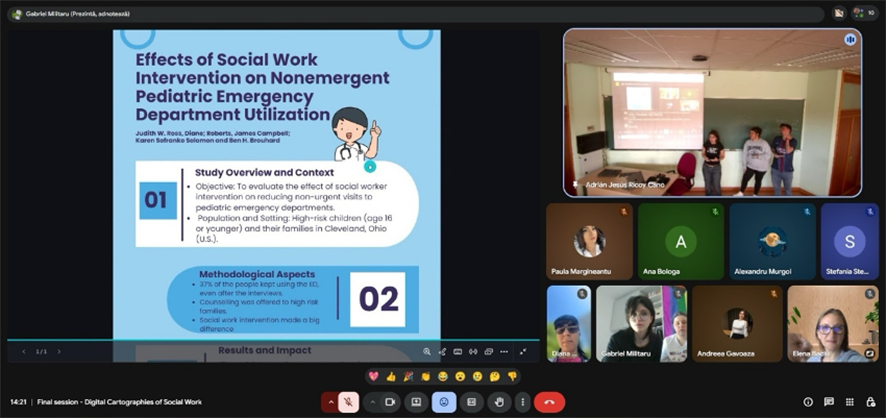
Task: Select Paula Margineantu's tile
Action: 589,242
